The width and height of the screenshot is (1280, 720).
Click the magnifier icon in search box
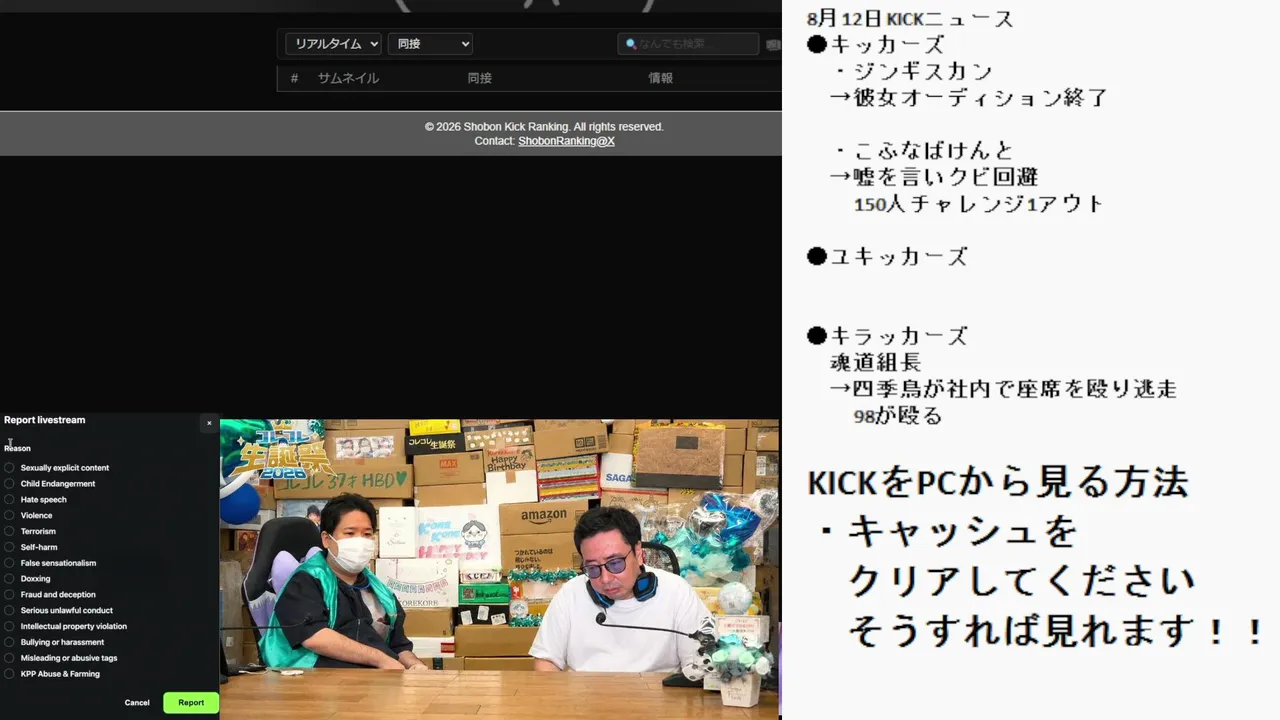click(x=631, y=44)
